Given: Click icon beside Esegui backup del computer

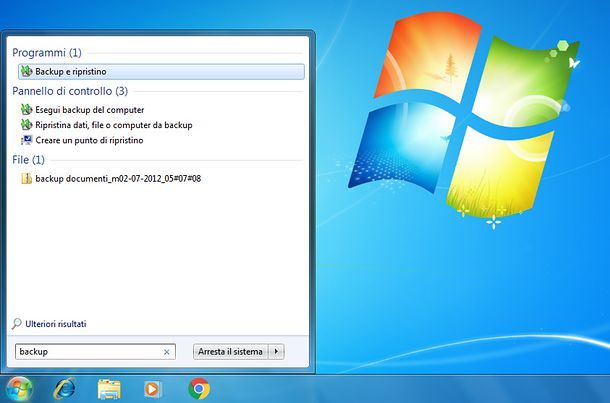Looking at the screenshot, I should click(x=26, y=110).
